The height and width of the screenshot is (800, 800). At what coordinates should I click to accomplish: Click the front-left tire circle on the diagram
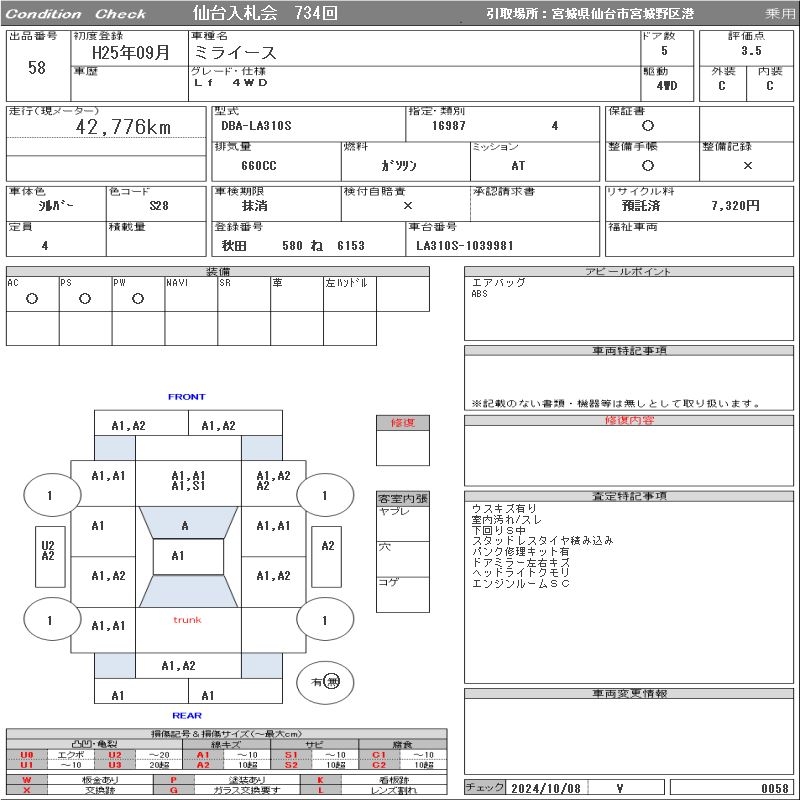click(50, 495)
